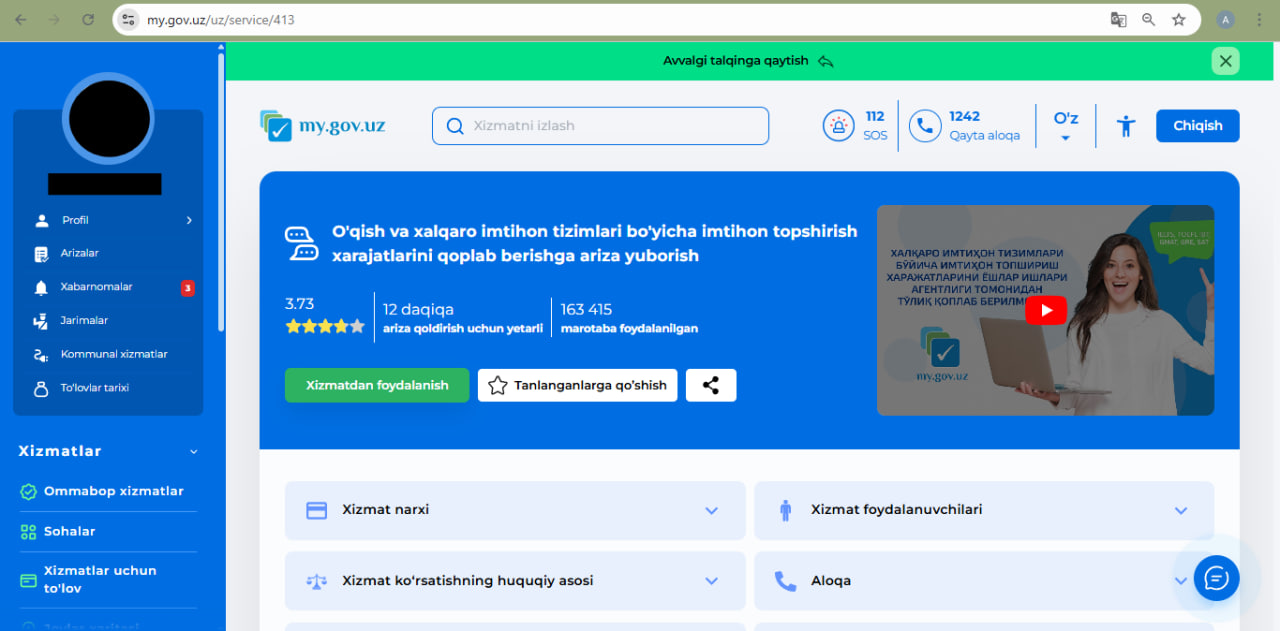The image size is (1280, 631).
Task: Expand Xizmat ko'rsatishning huquqiy asosi section
Action: click(515, 581)
